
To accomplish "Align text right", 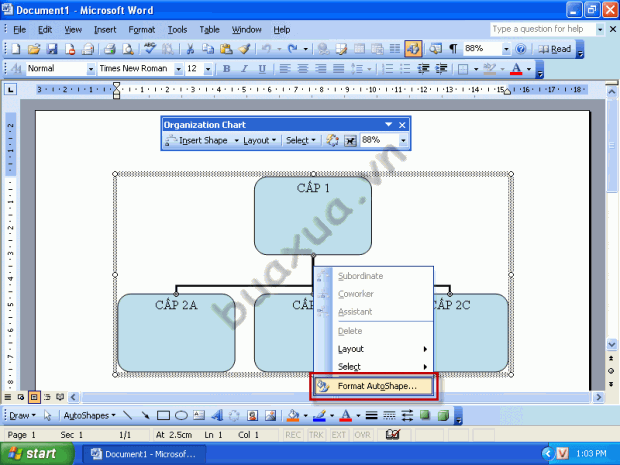I will [x=320, y=69].
